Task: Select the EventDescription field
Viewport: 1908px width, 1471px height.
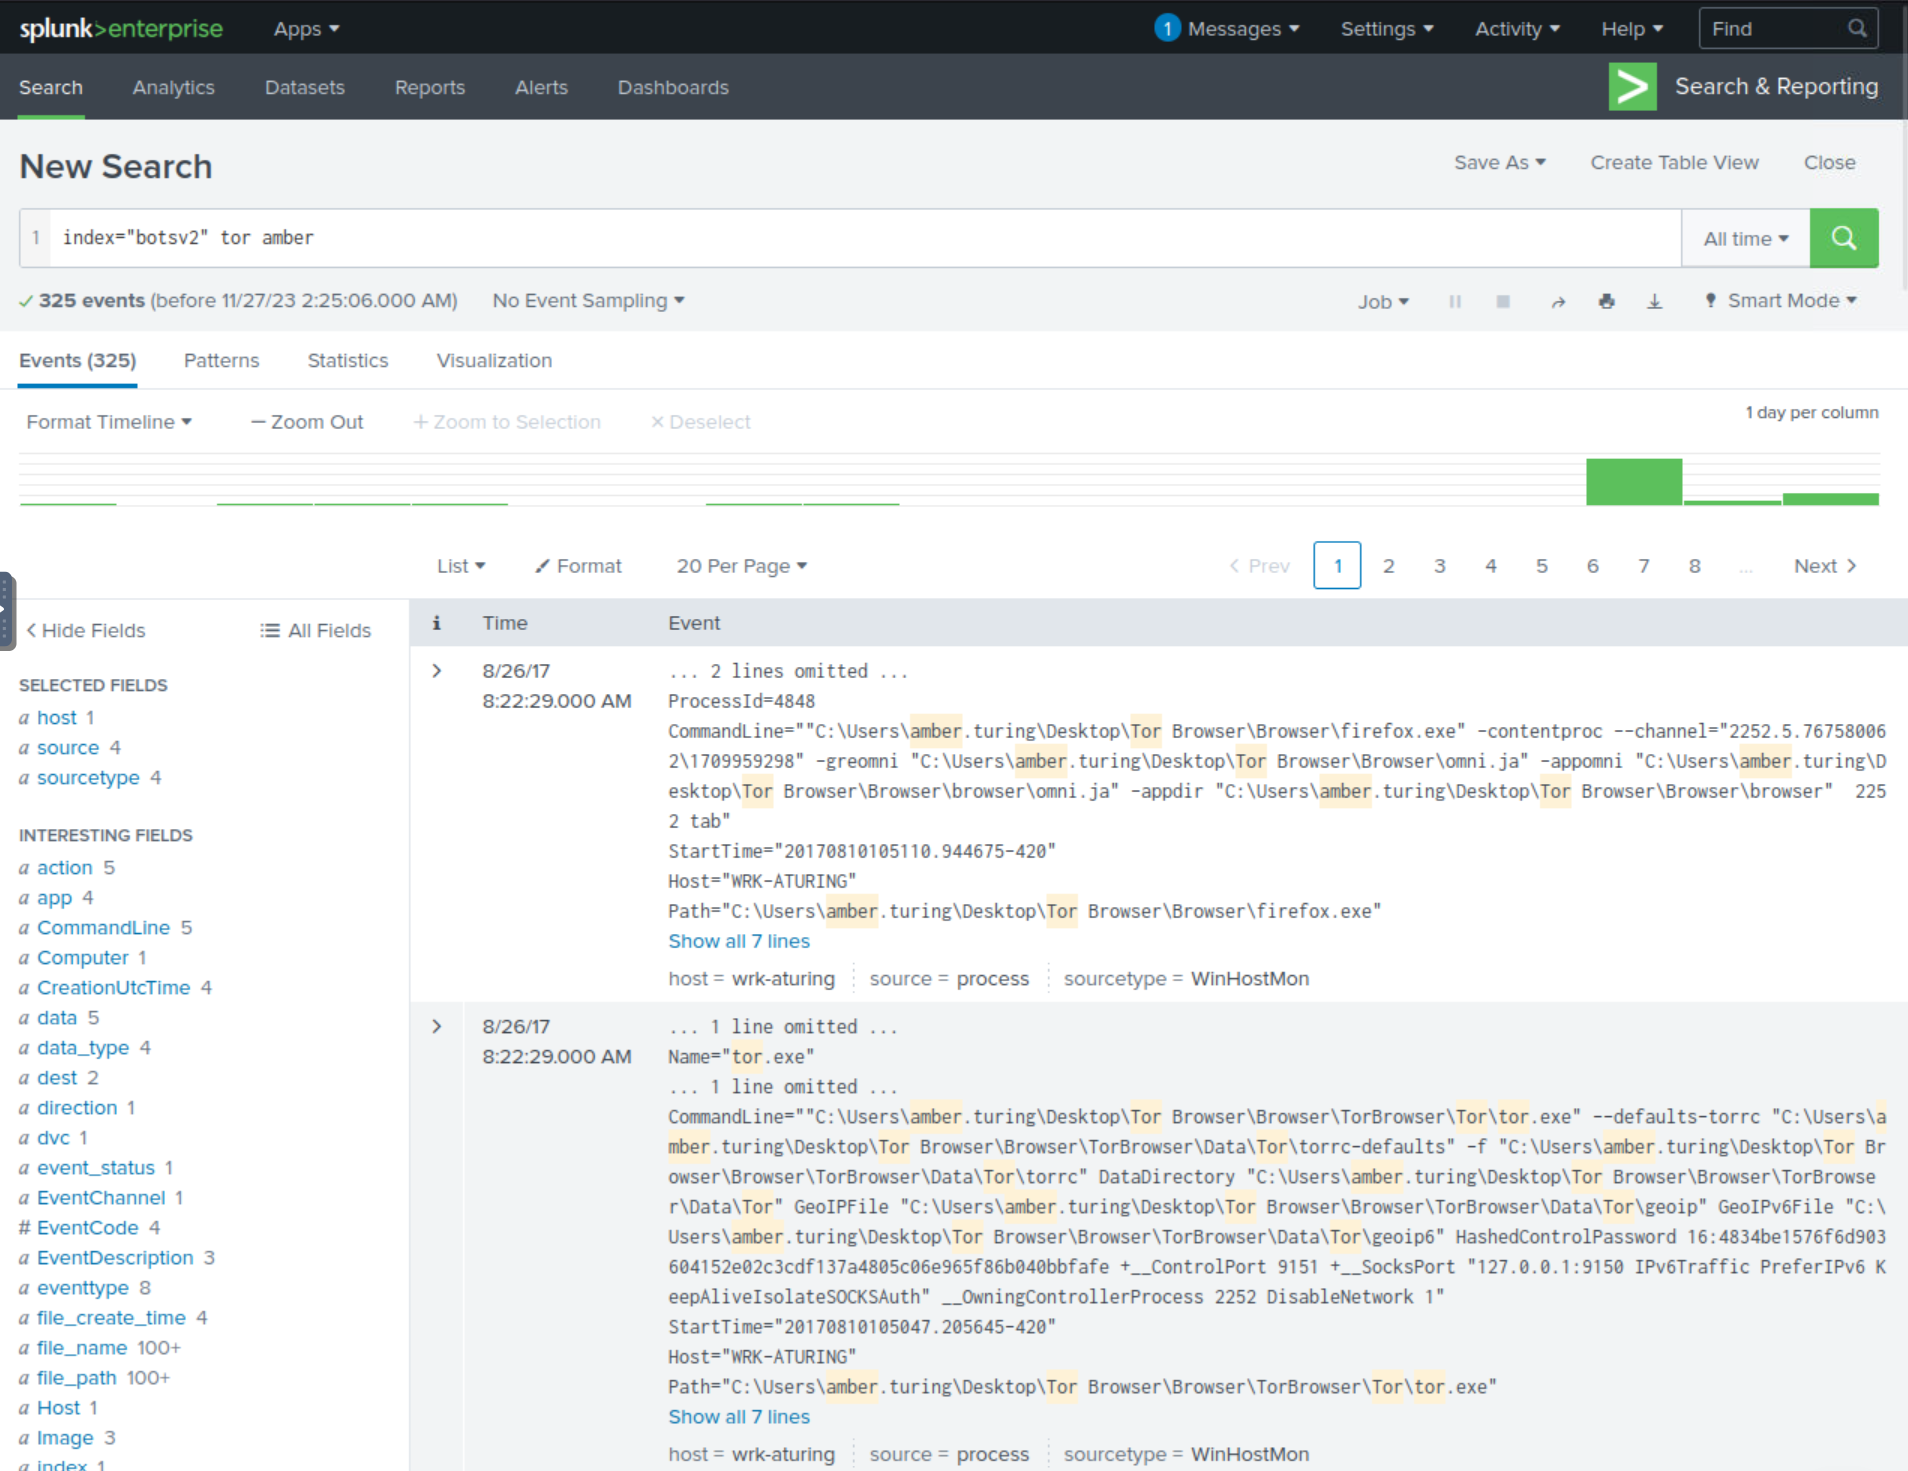Action: point(115,1258)
